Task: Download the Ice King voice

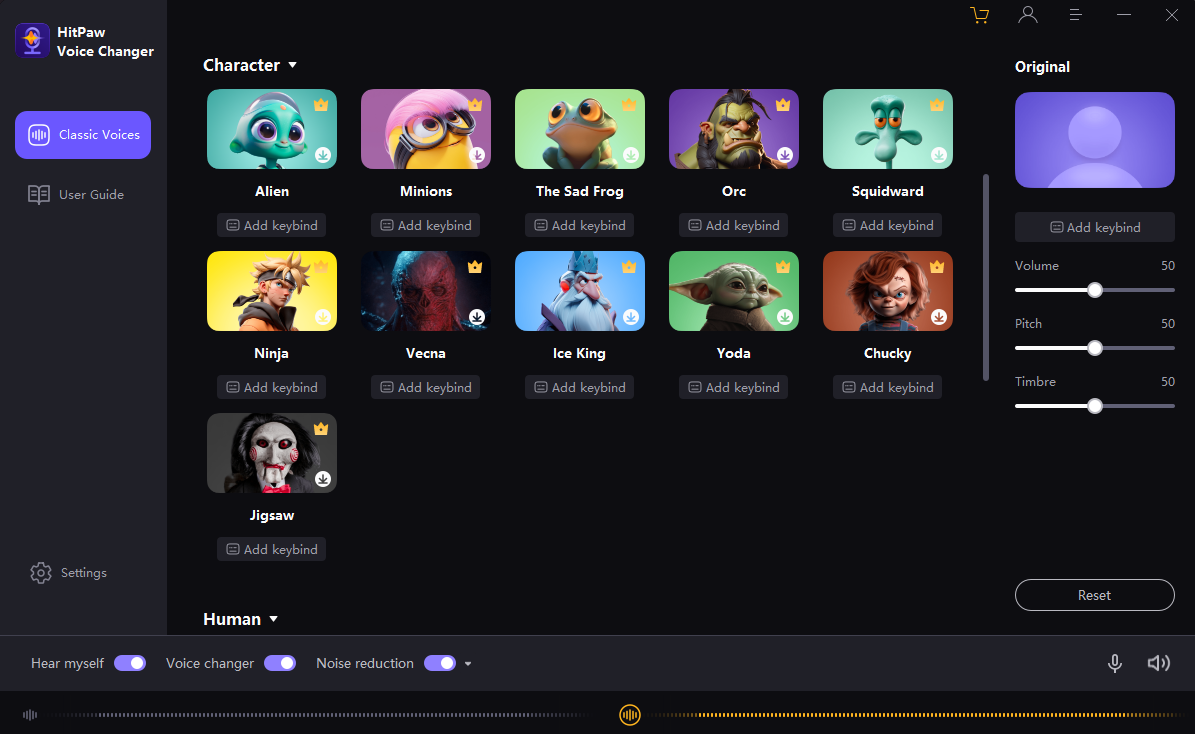Action: pyautogui.click(x=631, y=316)
